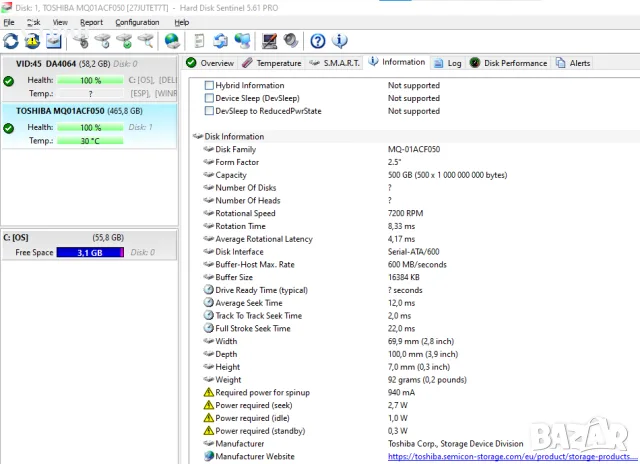Open the Configuration menu
Viewport: 640px width, 464px height.
[x=137, y=22]
